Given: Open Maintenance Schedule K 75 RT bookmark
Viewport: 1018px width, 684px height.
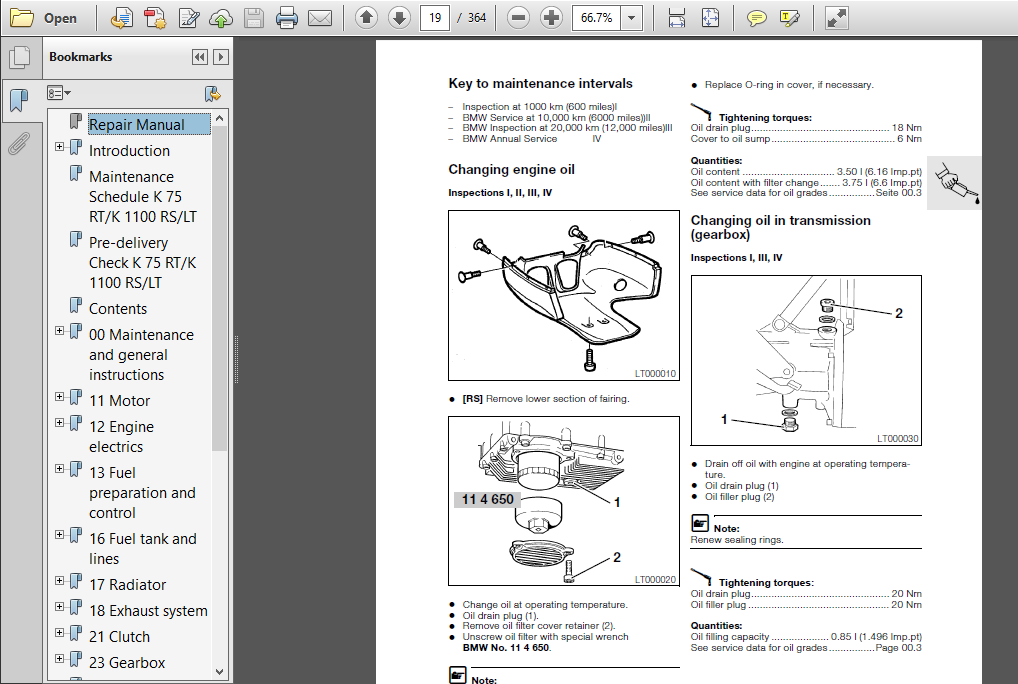Looking at the screenshot, I should coord(143,197).
